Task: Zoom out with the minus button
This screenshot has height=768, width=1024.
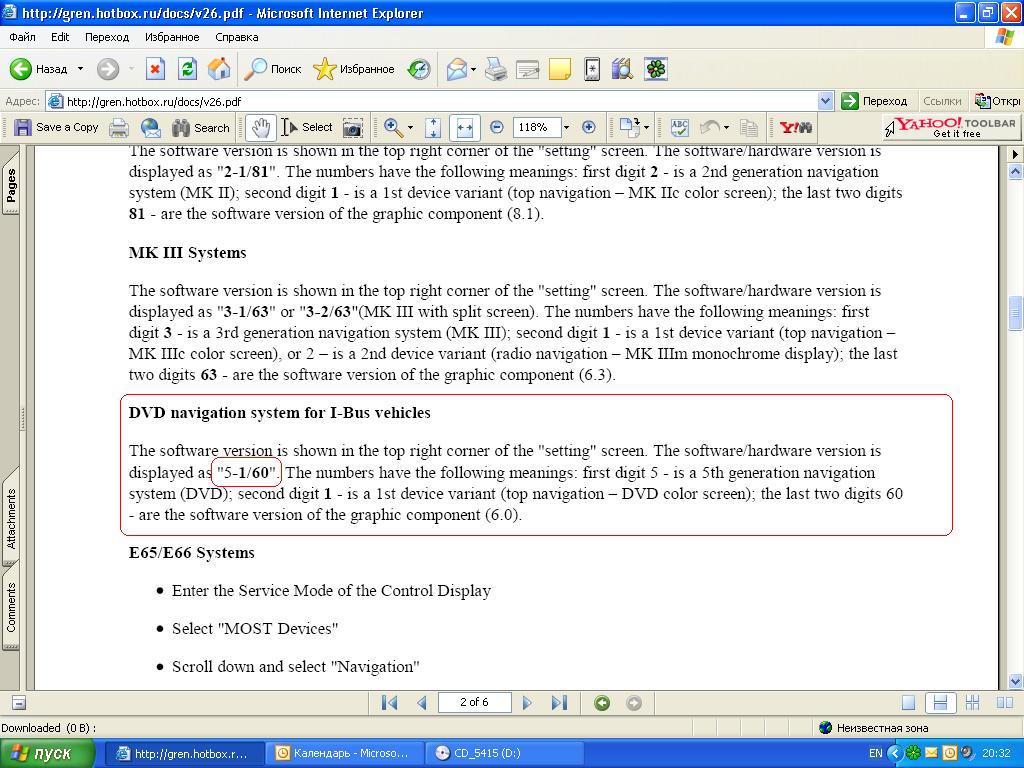Action: [496, 127]
